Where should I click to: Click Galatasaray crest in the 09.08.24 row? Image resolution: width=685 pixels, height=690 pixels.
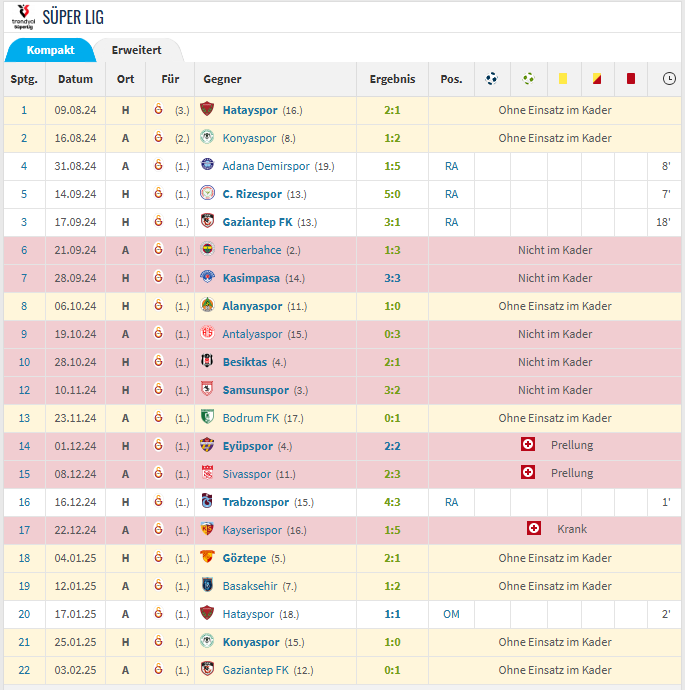pyautogui.click(x=159, y=109)
